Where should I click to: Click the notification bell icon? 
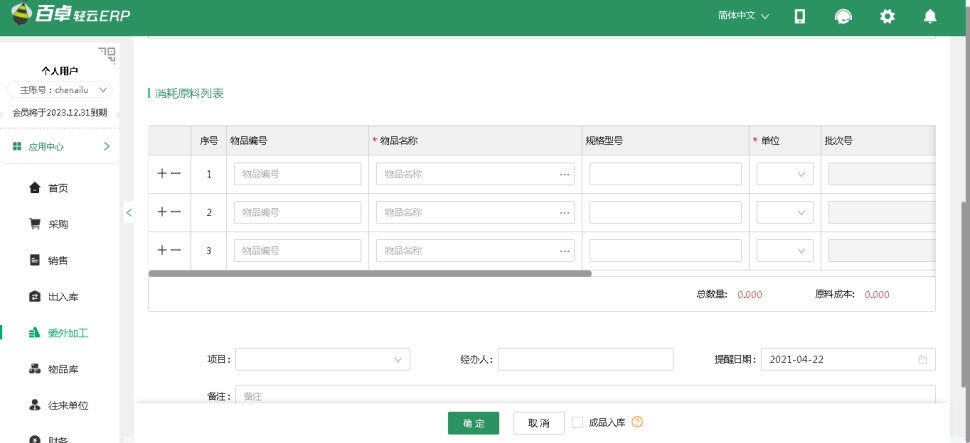930,17
